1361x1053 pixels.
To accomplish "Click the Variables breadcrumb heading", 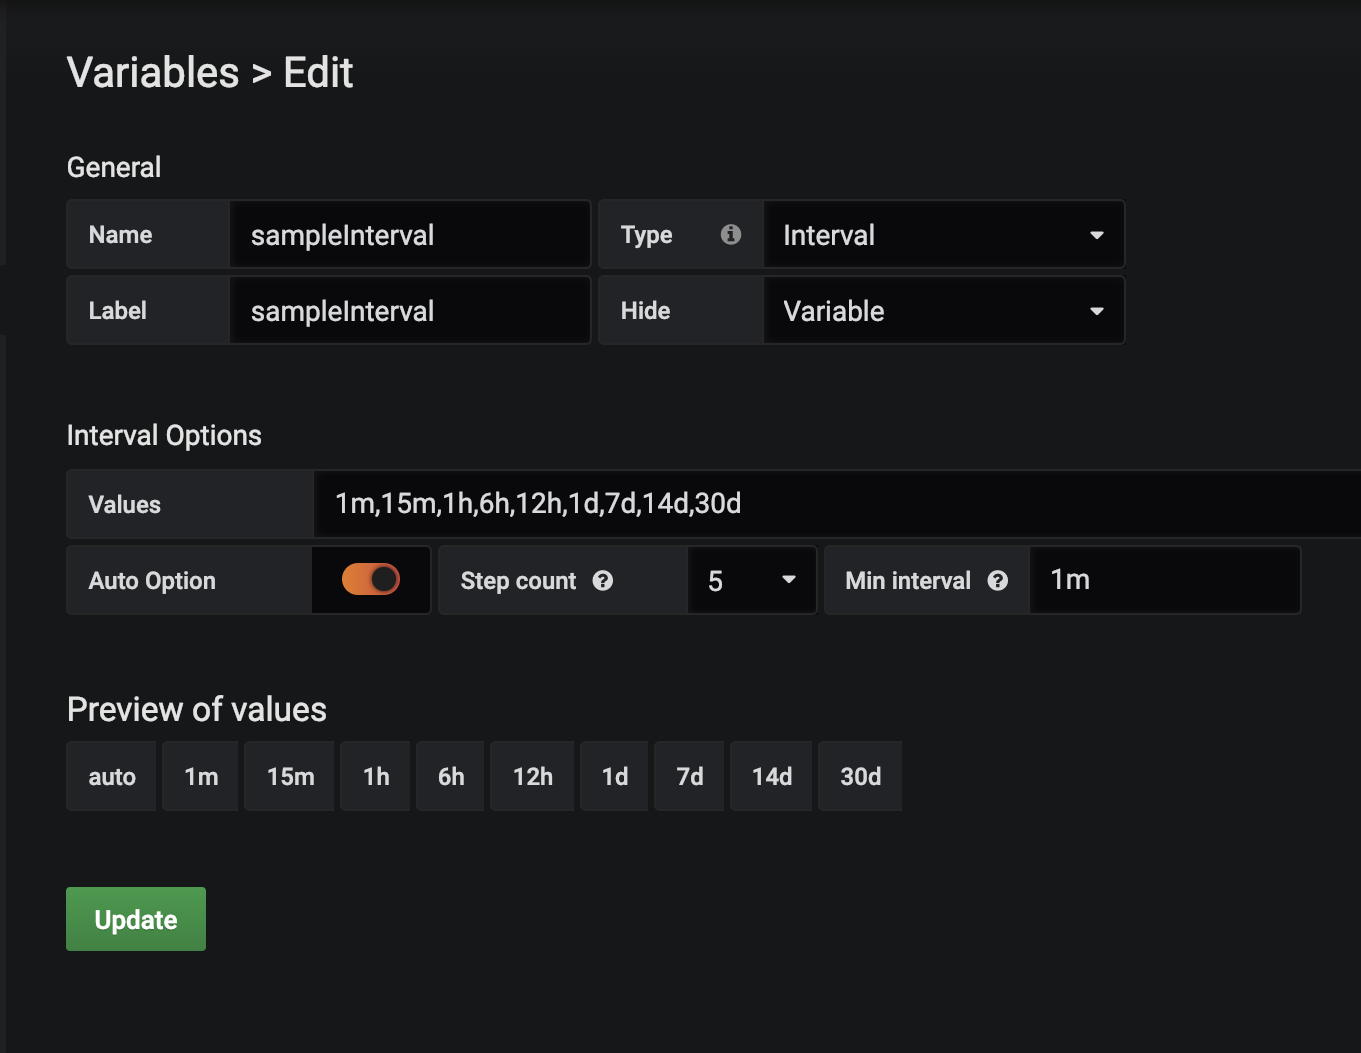I will (153, 73).
